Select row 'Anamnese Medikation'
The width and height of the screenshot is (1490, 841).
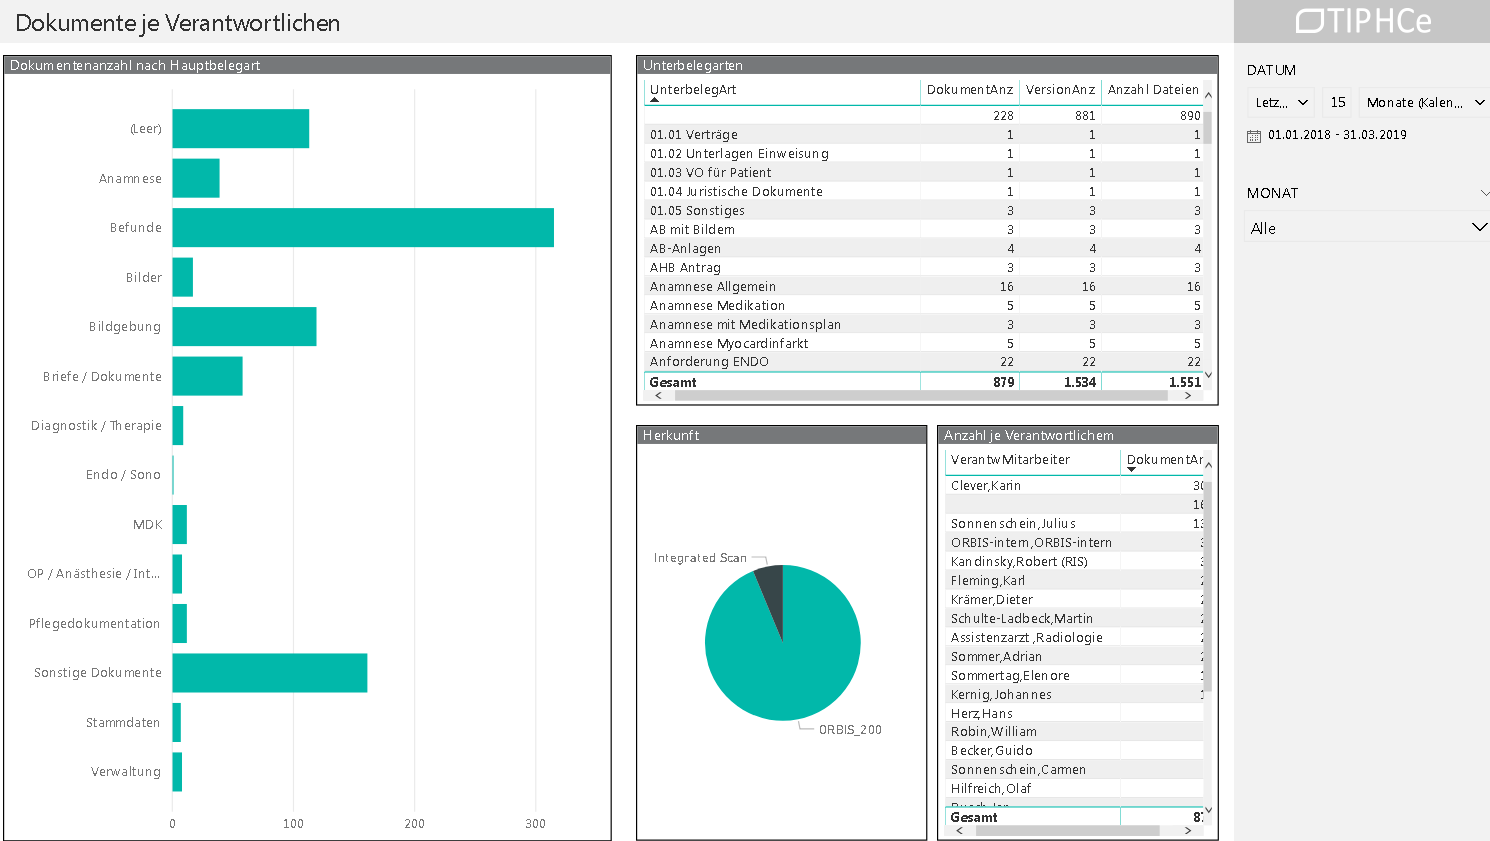pos(924,306)
